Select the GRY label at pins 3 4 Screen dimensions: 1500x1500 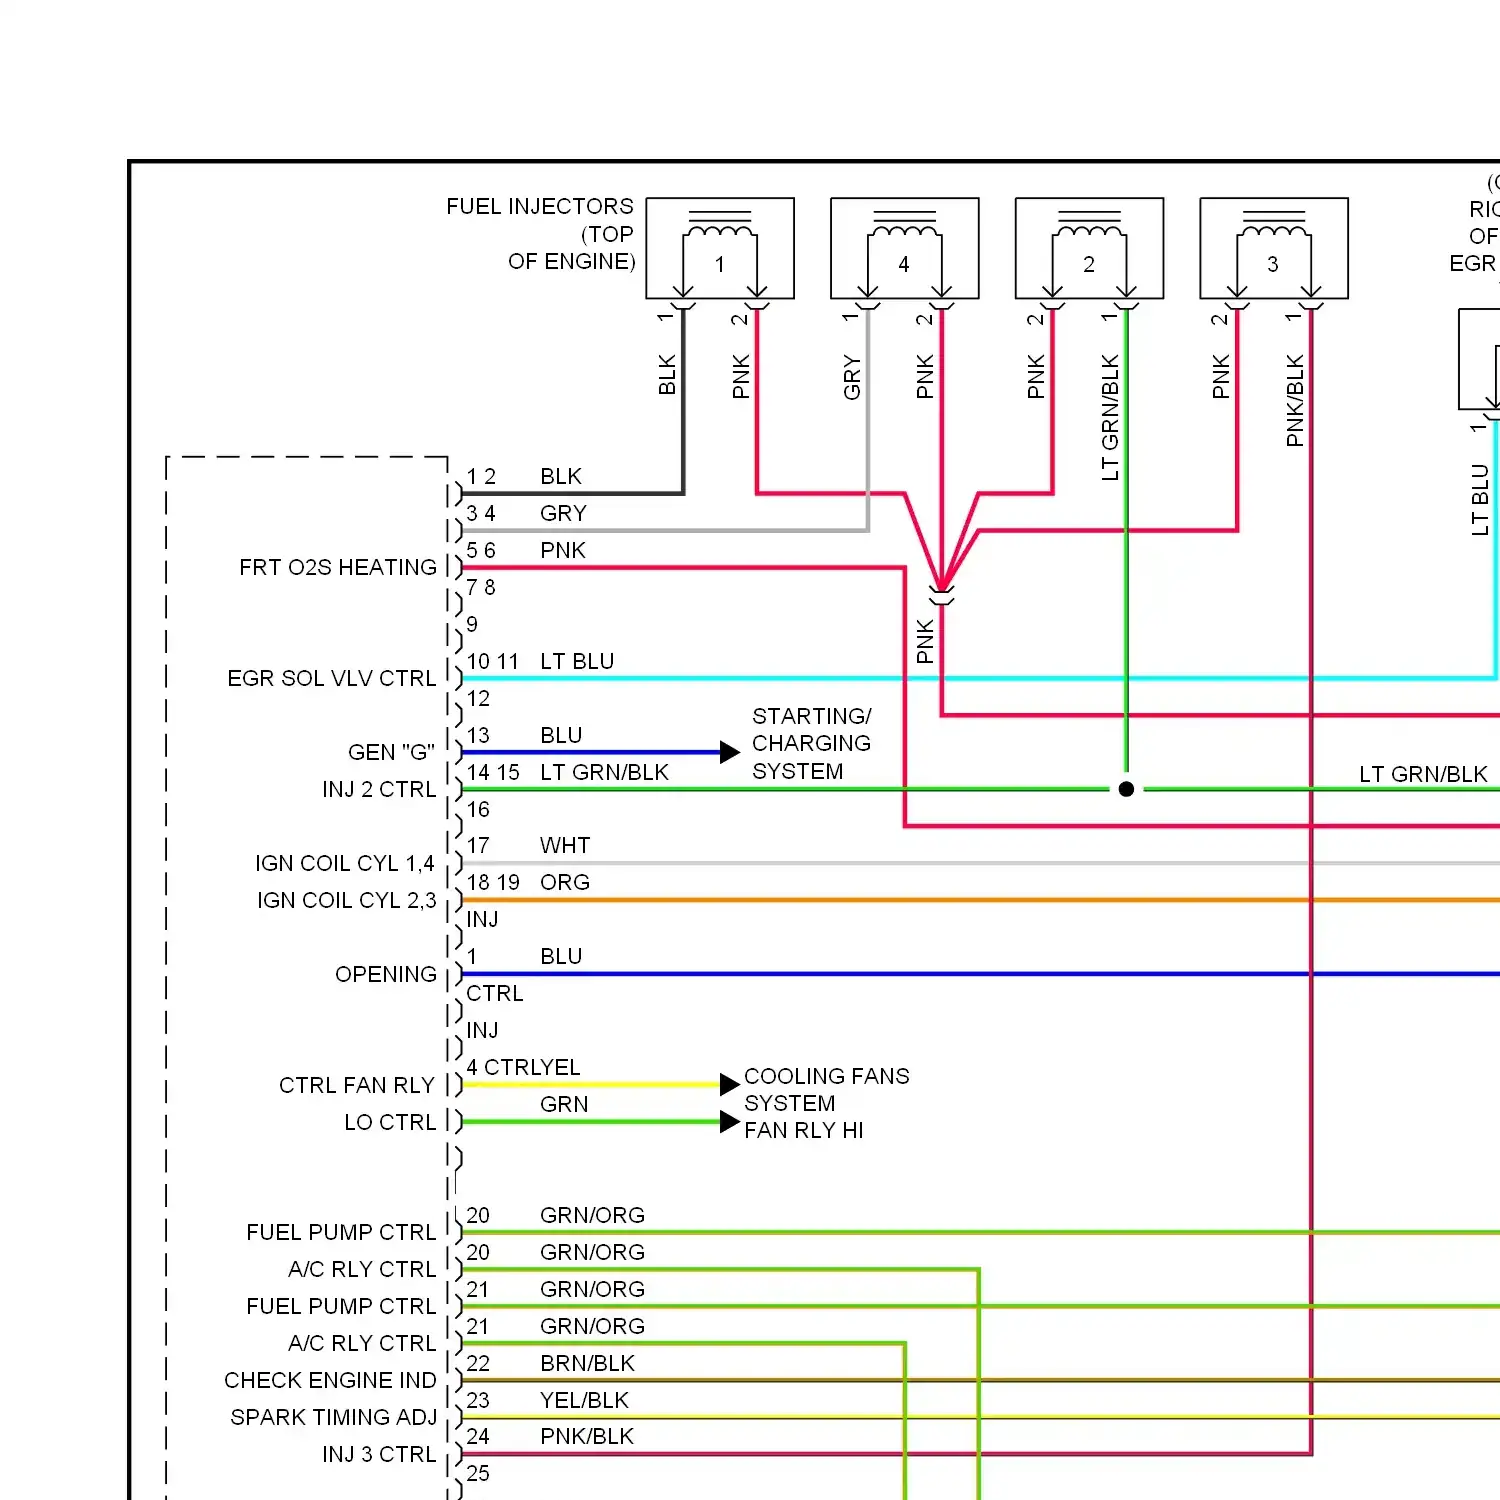click(563, 514)
